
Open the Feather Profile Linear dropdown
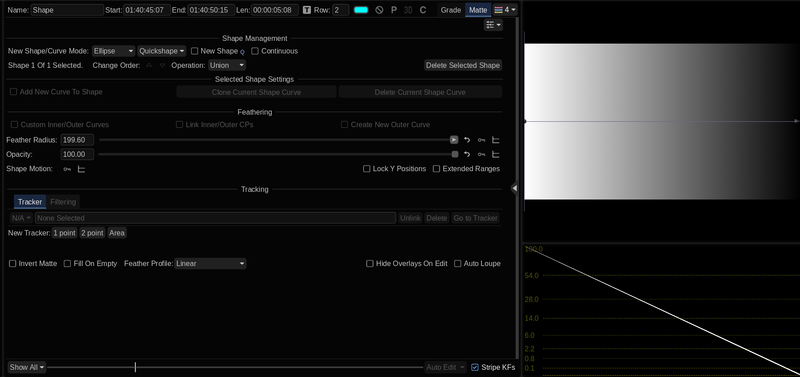(x=210, y=264)
